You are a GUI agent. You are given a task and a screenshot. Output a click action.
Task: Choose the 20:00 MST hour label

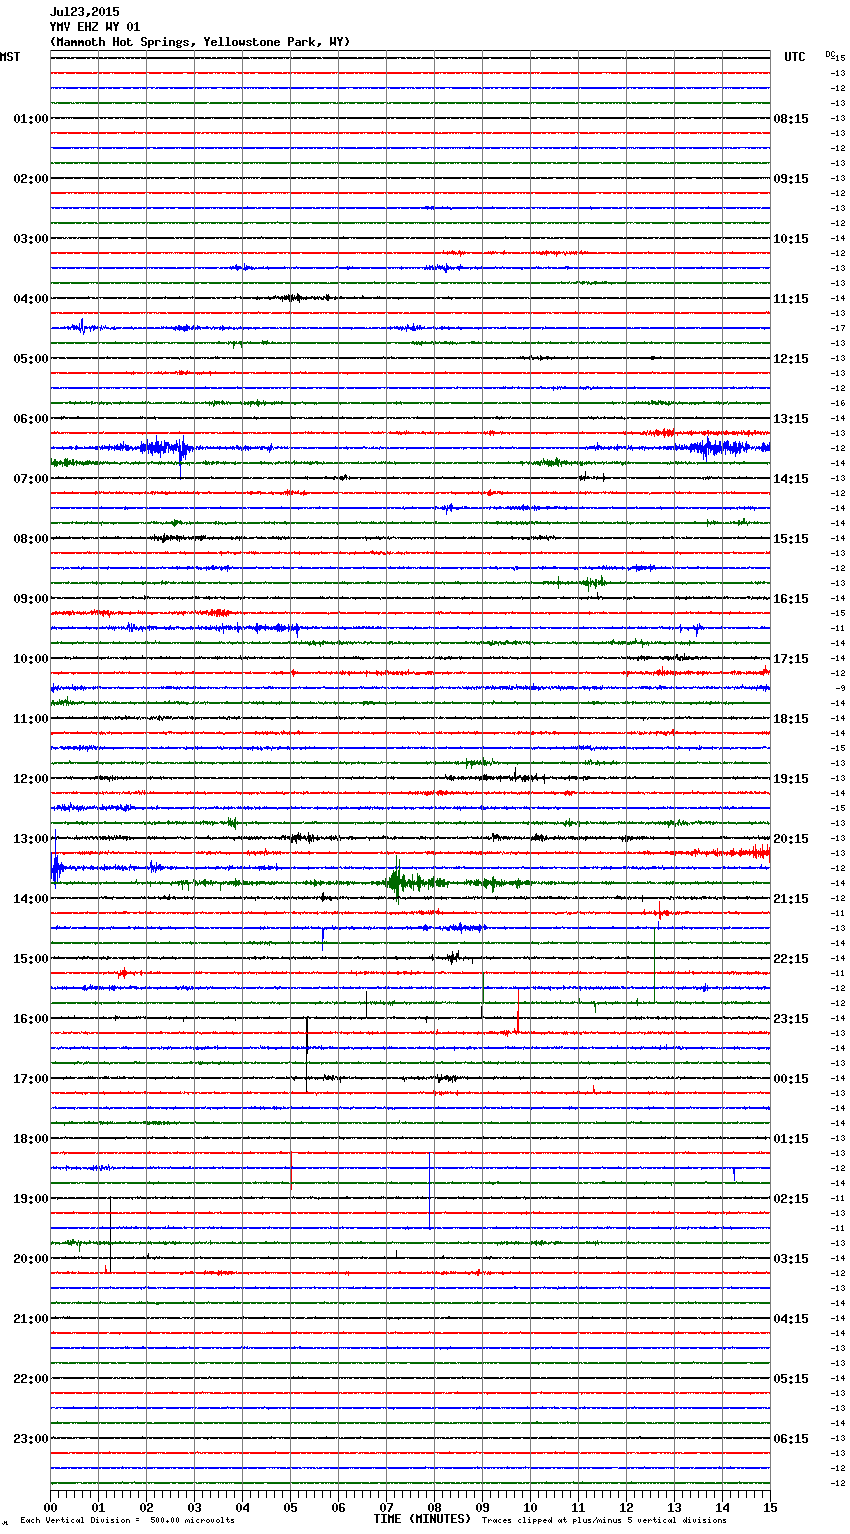pyautogui.click(x=31, y=1259)
